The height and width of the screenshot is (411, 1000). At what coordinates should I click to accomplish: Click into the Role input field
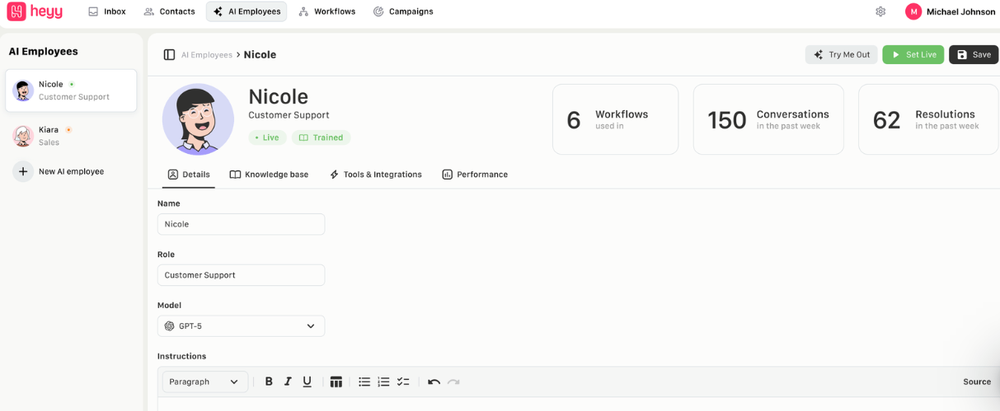[x=241, y=275]
